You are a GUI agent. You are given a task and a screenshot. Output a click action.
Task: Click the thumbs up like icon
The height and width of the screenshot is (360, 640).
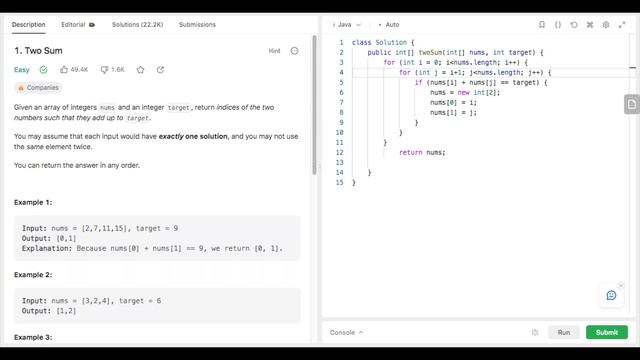pos(64,69)
